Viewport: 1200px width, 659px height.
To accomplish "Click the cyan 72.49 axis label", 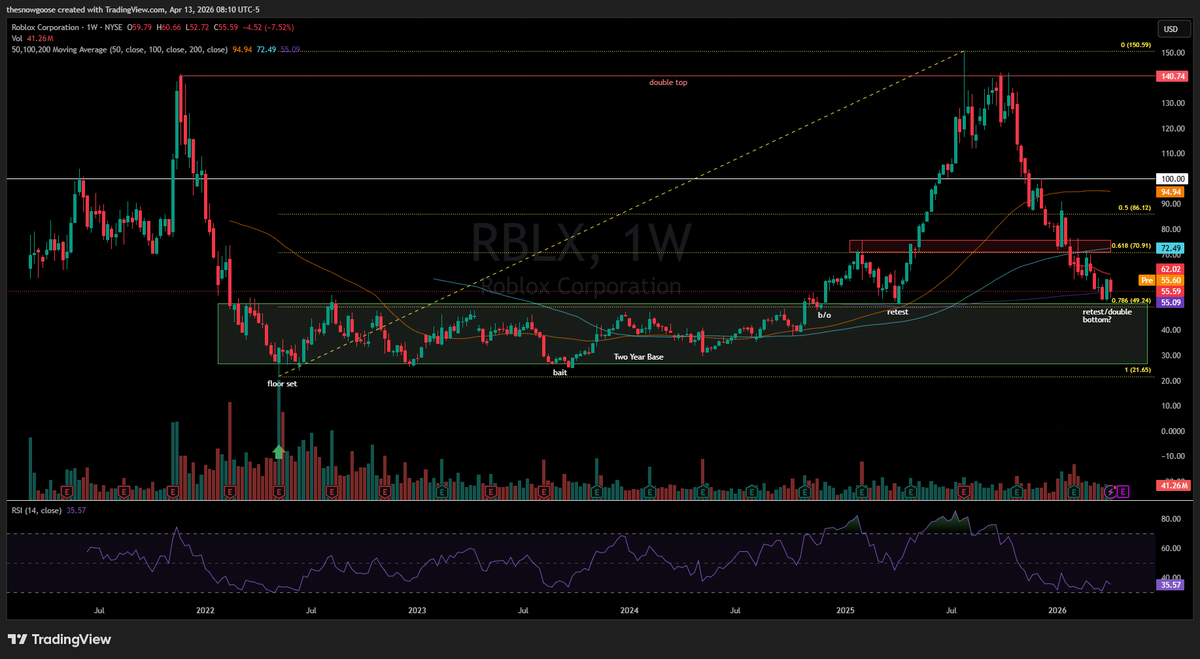I will pos(1169,247).
